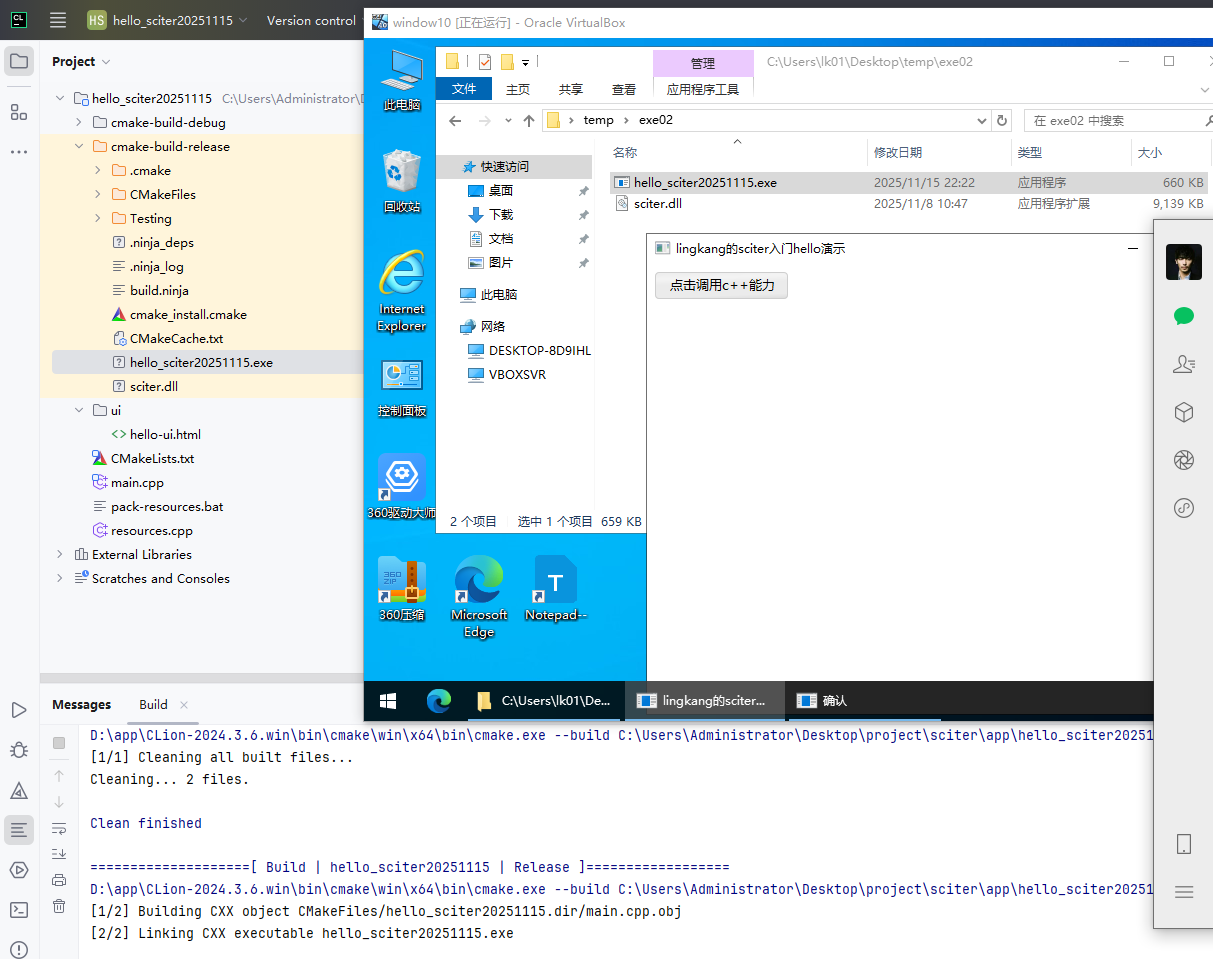Viewport: 1213px width, 959px height.
Task: Open Version control menu
Action: coord(311,20)
